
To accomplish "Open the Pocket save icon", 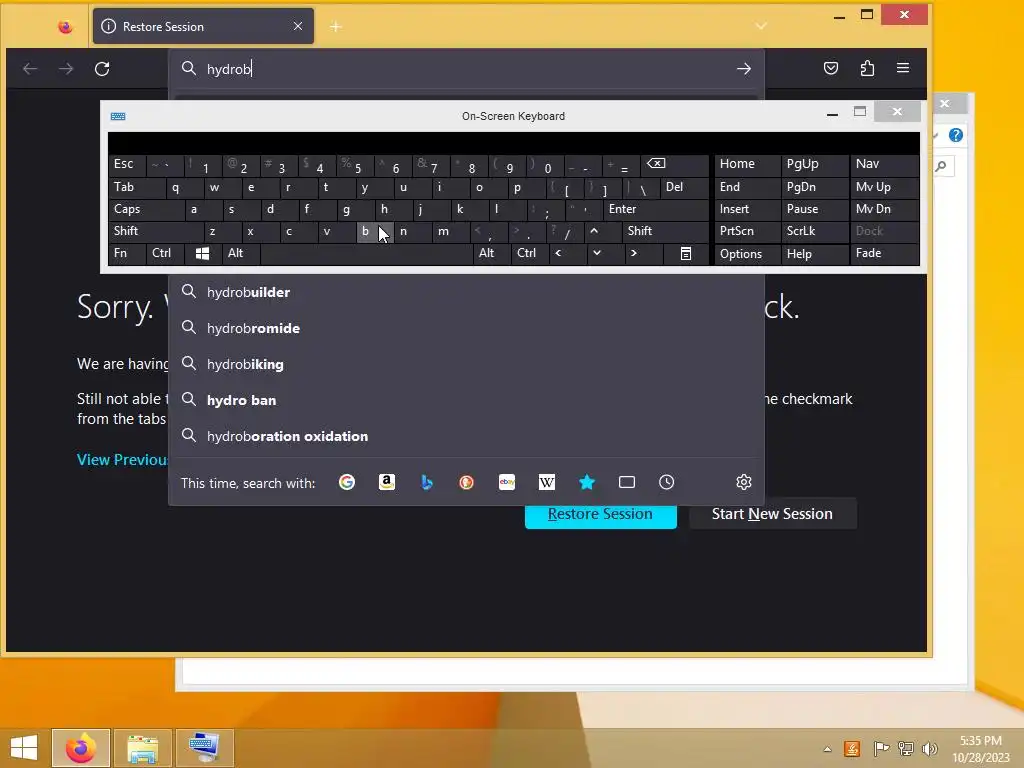I will 831,68.
